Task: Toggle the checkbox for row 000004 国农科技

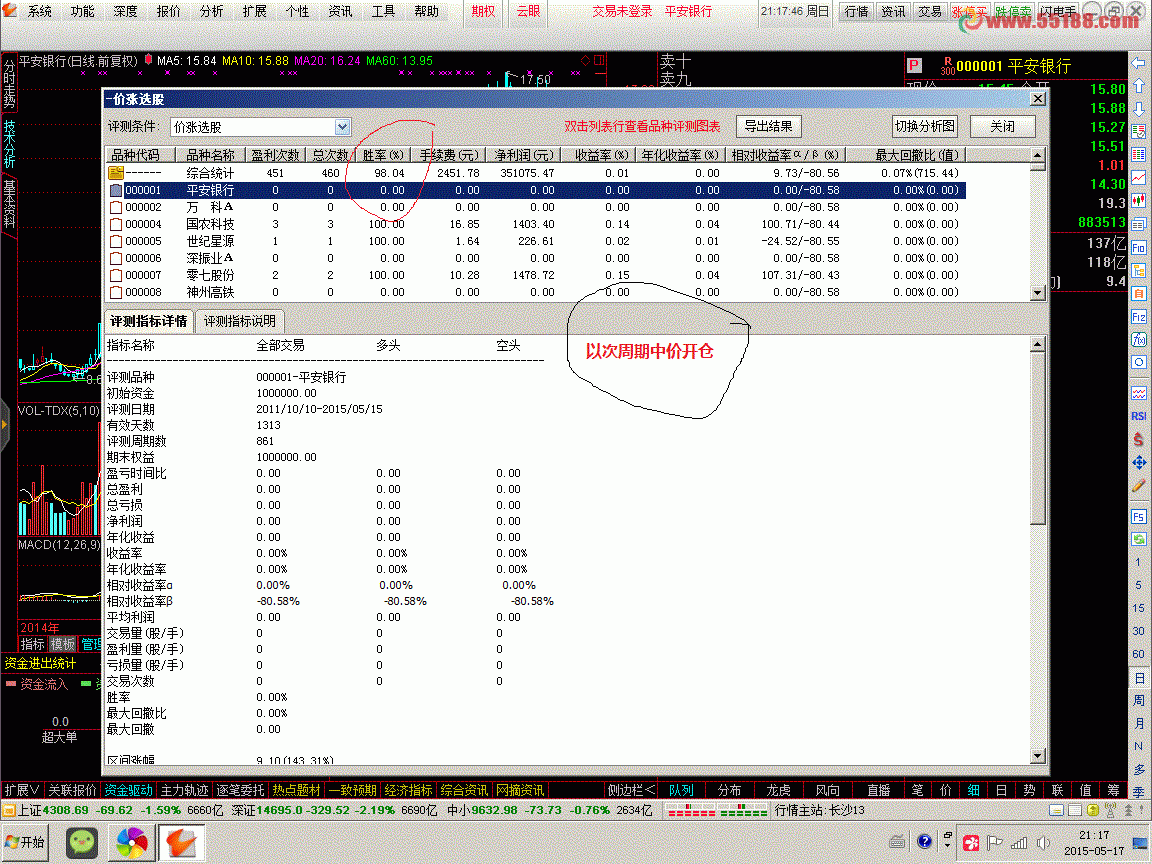Action: pos(115,224)
